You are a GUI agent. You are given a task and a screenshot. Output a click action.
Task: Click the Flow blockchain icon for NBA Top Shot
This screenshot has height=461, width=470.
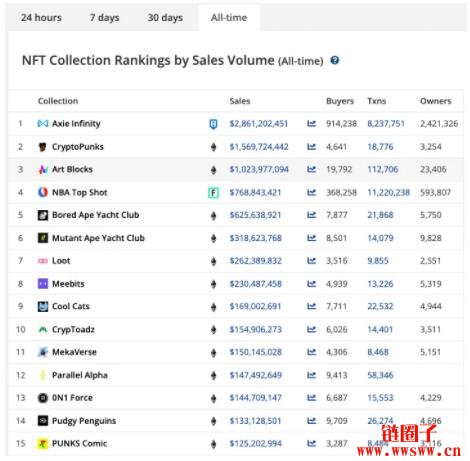point(213,193)
